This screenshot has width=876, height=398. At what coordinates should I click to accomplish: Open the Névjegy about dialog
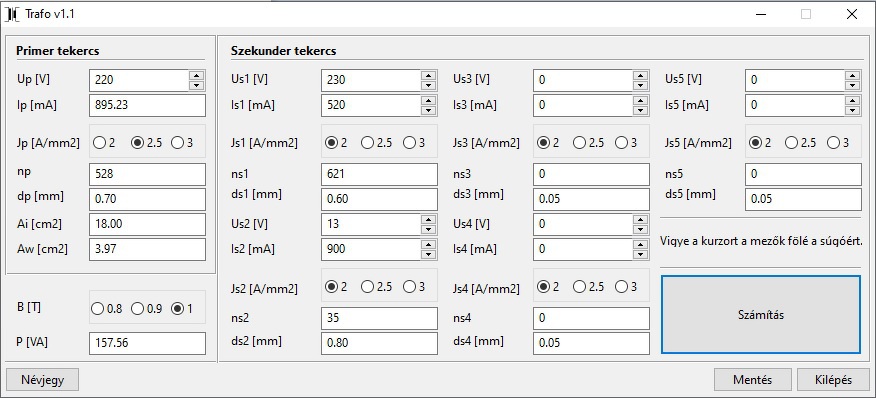42,380
